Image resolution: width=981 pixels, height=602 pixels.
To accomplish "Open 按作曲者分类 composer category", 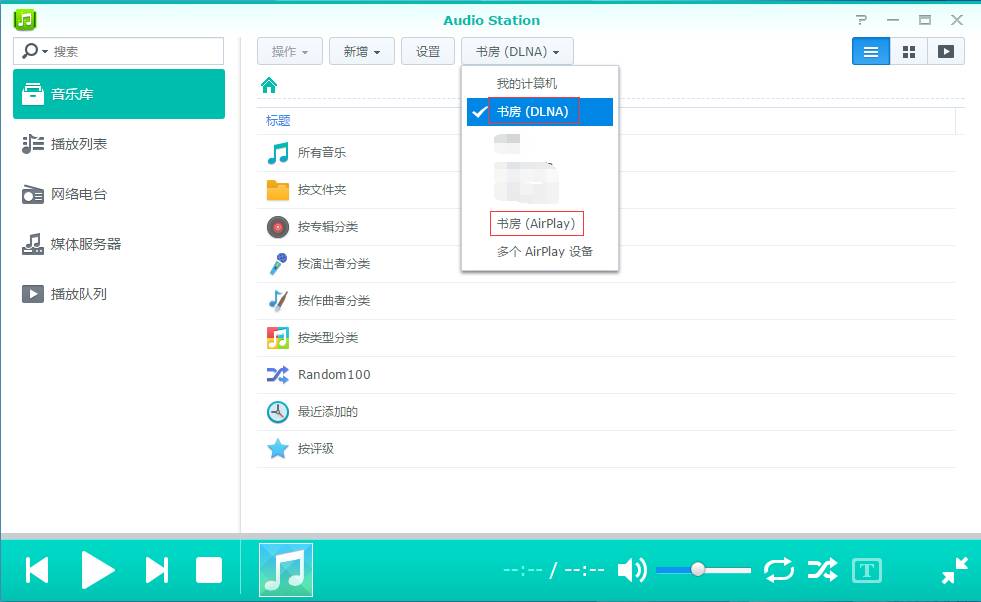I will coord(606,300).
